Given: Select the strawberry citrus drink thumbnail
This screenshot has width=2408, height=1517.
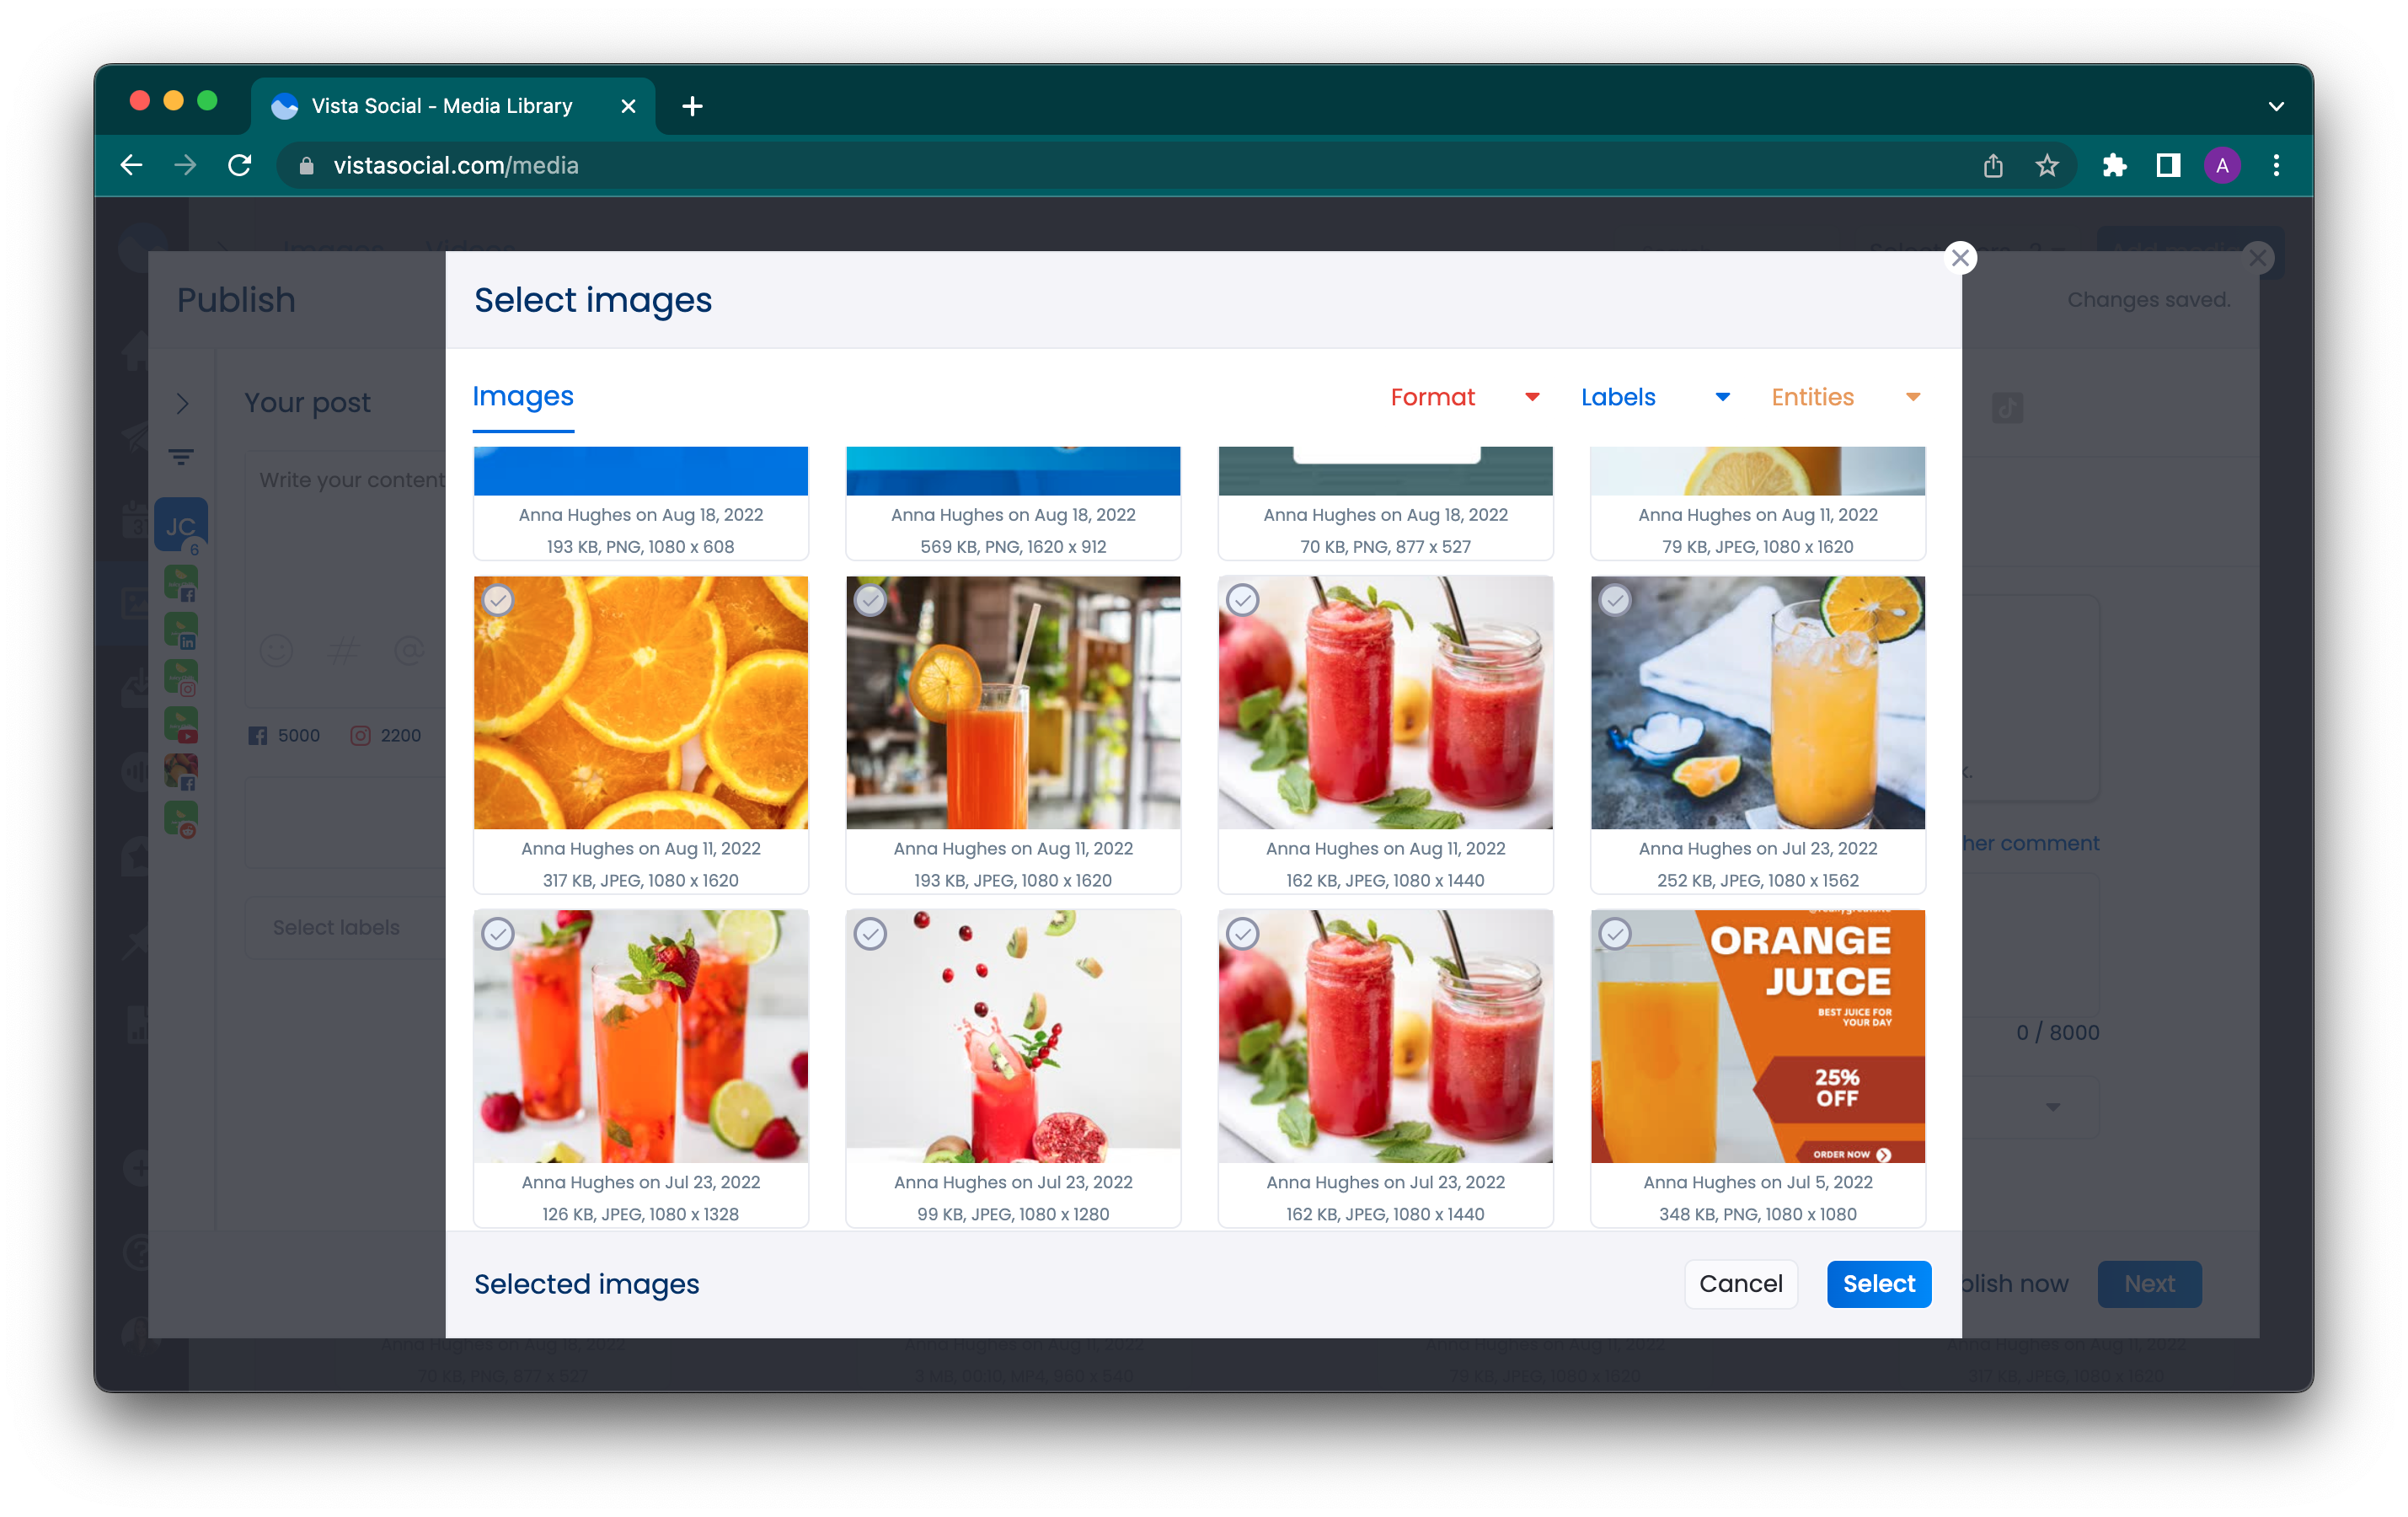Looking at the screenshot, I should pos(639,1035).
